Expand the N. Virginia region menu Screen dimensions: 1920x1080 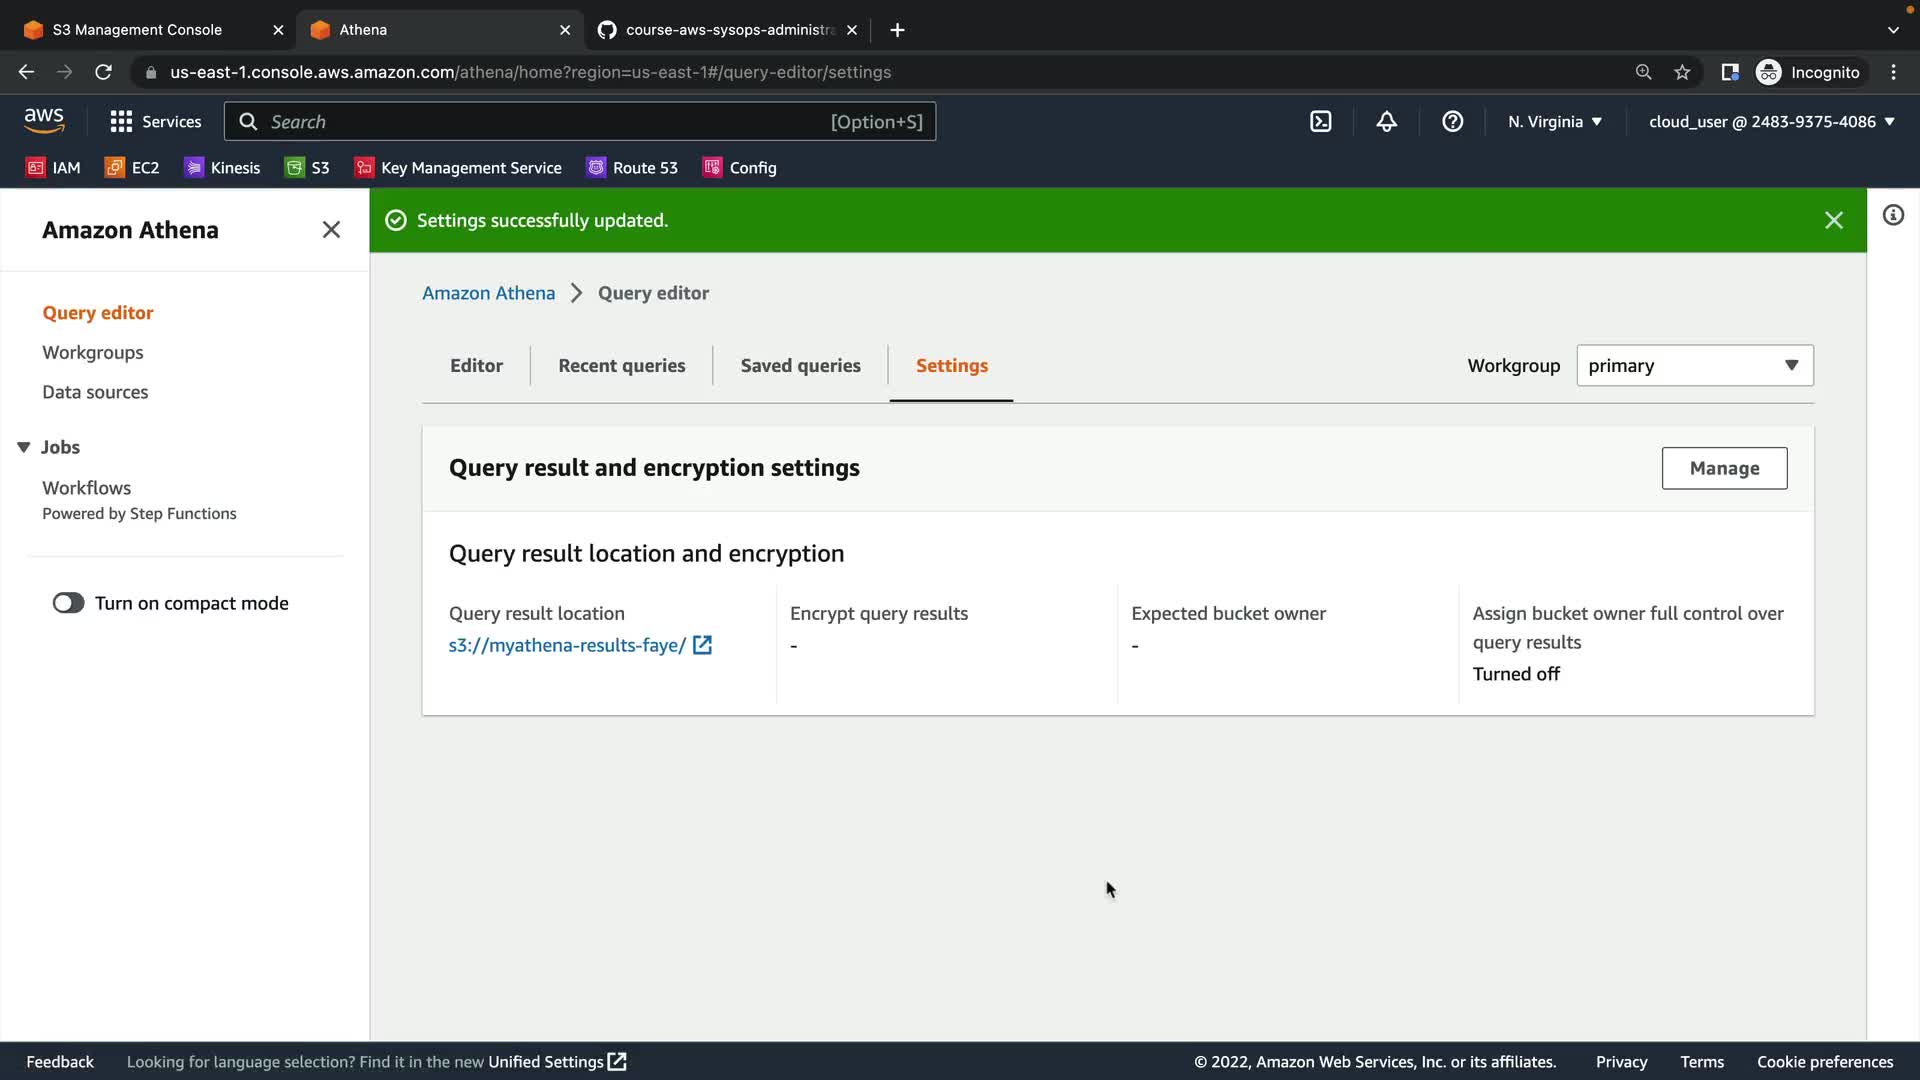[1554, 121]
